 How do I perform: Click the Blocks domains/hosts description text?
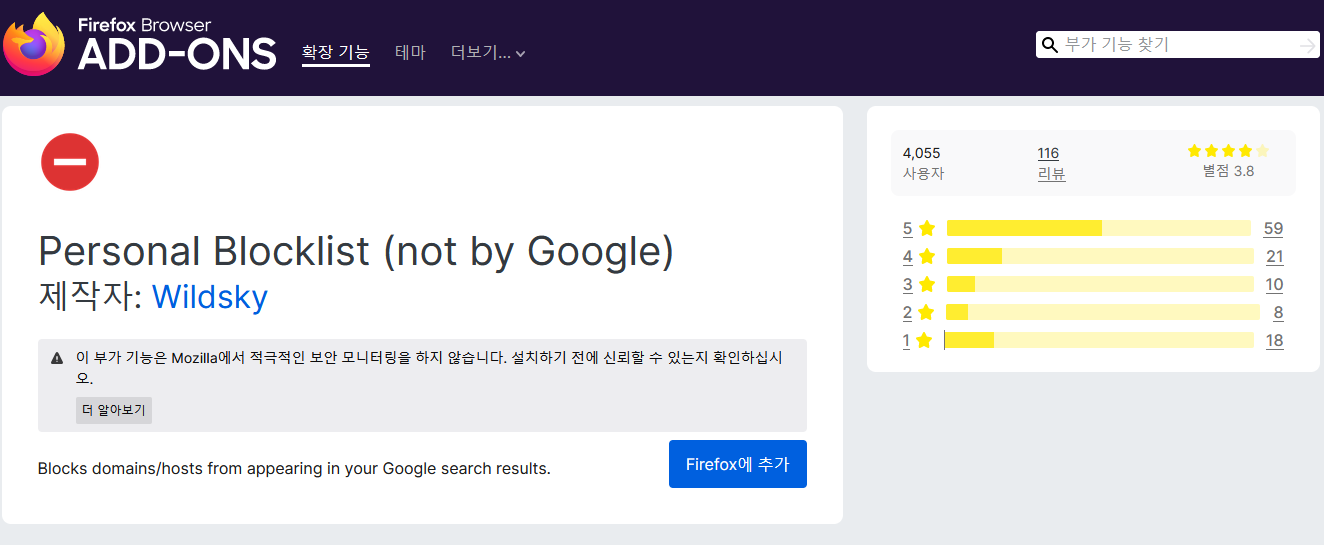[294, 468]
